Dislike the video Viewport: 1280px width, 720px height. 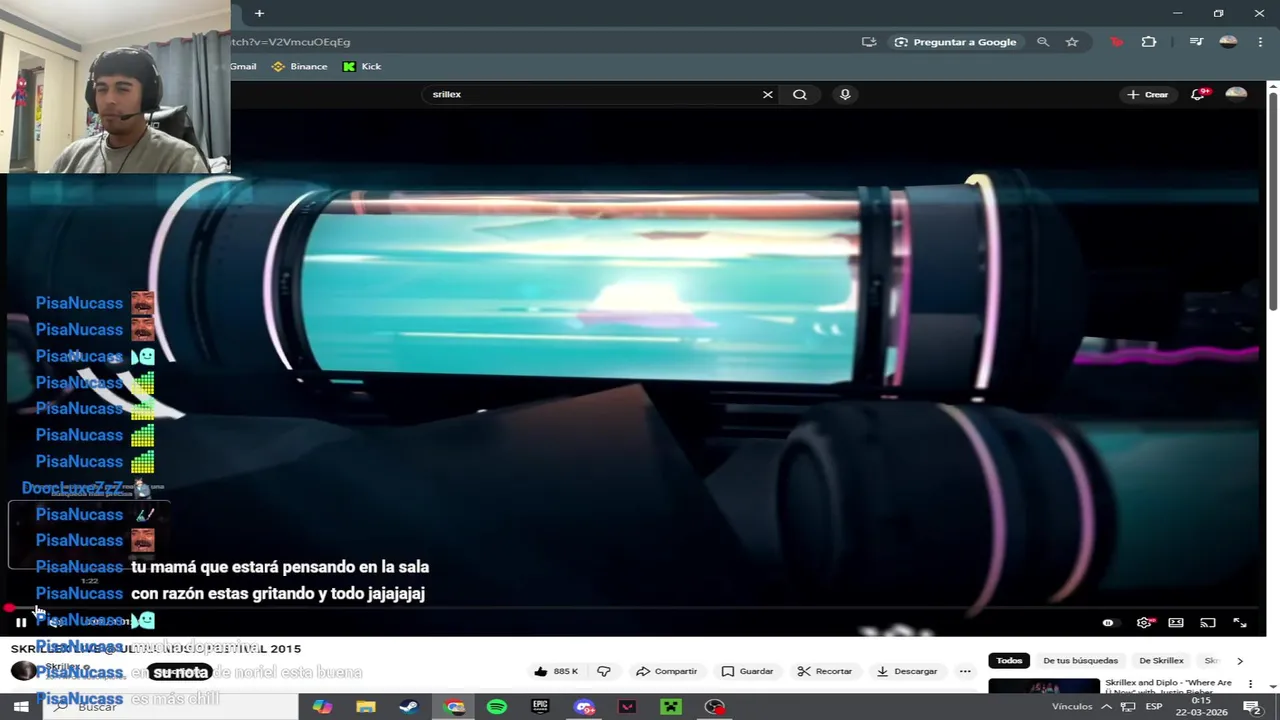[604, 671]
